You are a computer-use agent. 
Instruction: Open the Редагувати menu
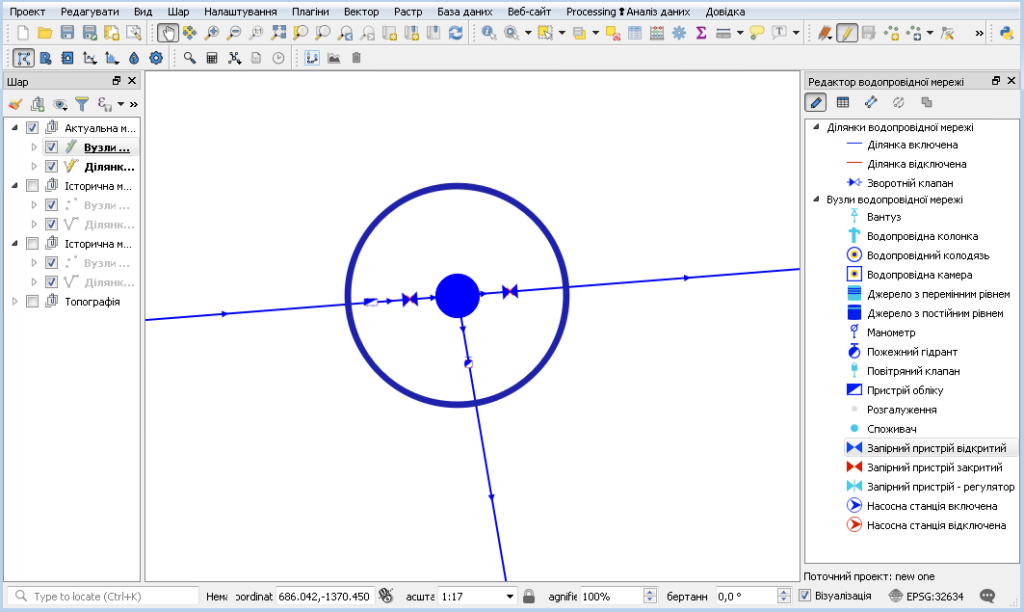point(90,12)
